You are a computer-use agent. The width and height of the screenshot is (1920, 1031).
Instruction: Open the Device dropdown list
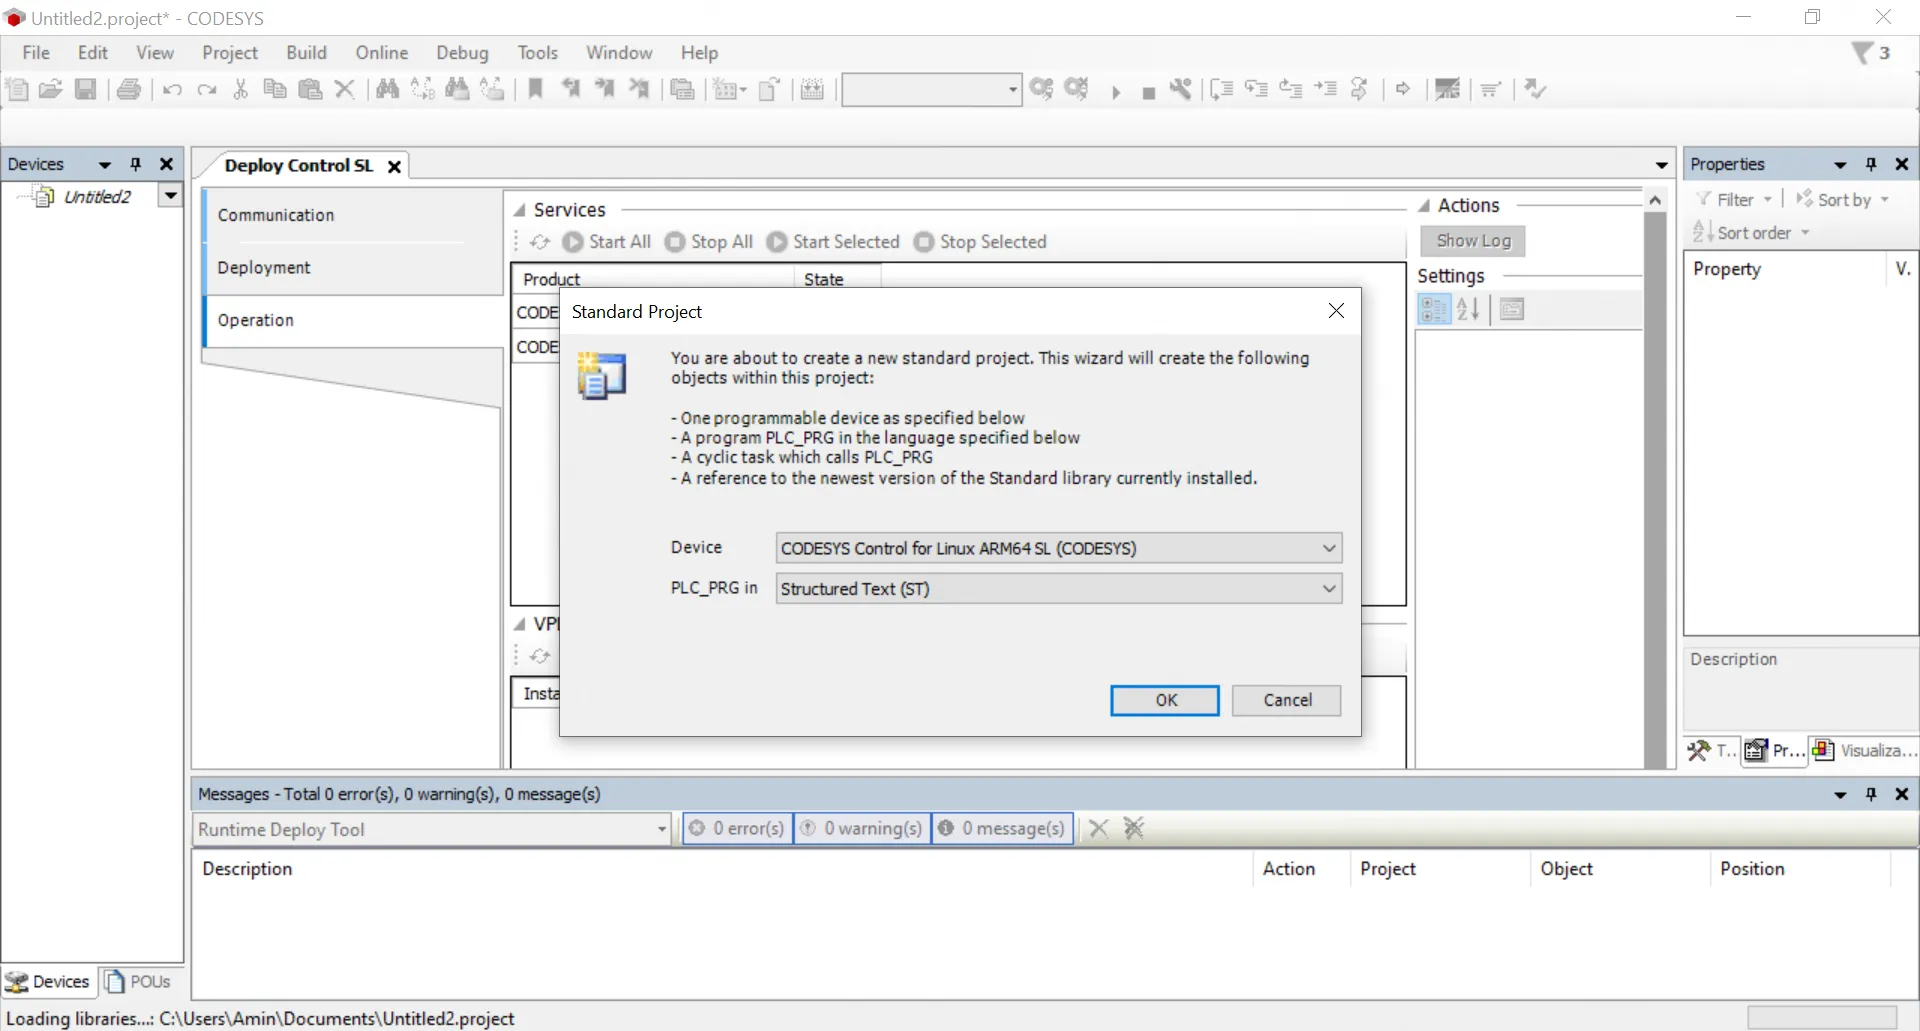[x=1328, y=548]
